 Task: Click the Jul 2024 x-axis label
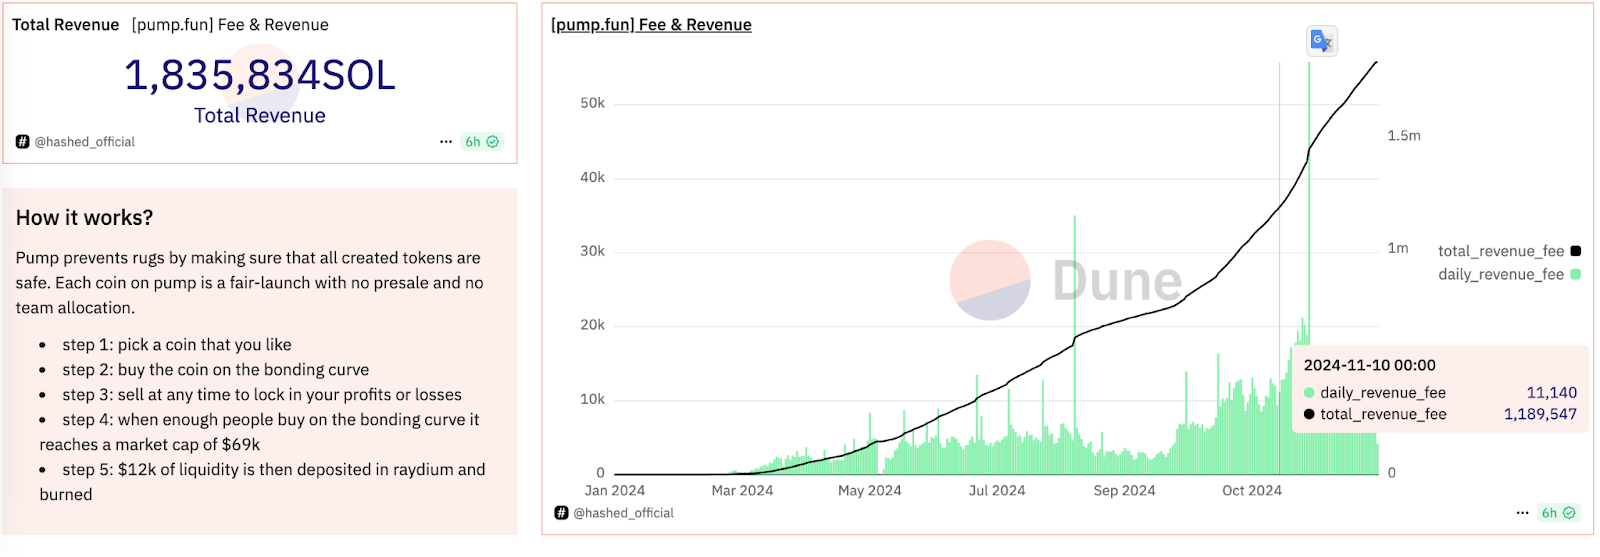(x=997, y=491)
